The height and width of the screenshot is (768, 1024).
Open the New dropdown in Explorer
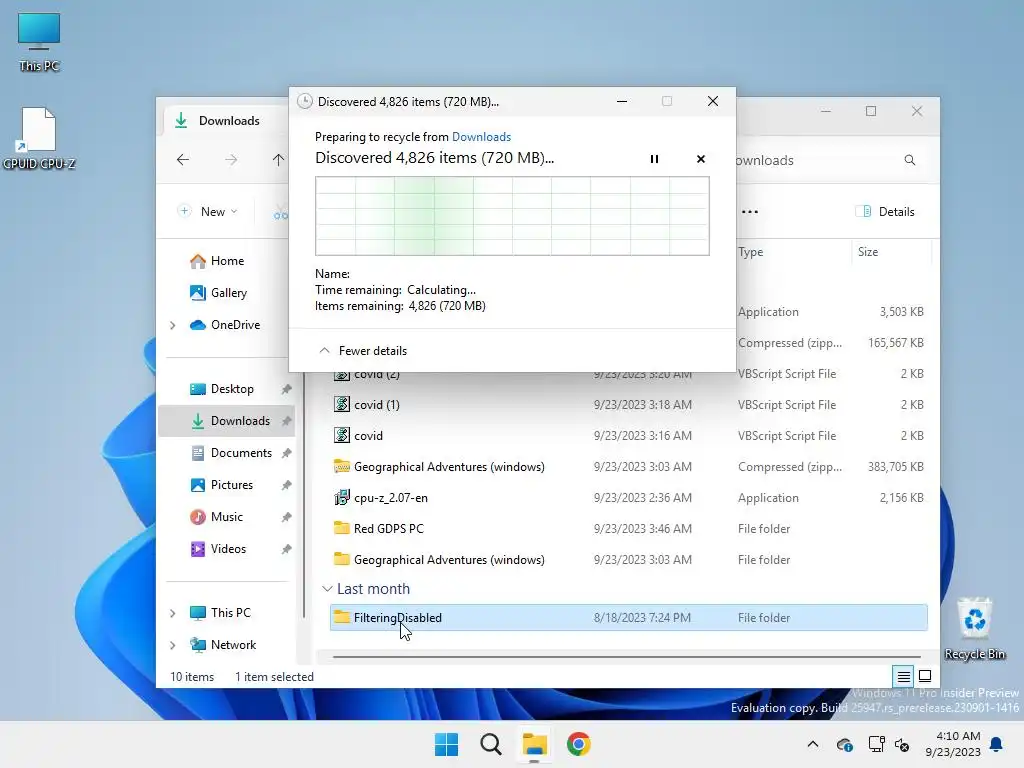(x=208, y=212)
